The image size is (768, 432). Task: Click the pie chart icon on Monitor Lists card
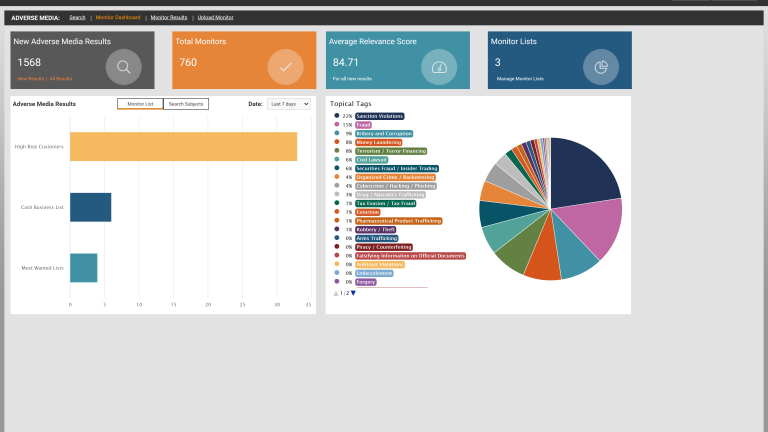[601, 68]
